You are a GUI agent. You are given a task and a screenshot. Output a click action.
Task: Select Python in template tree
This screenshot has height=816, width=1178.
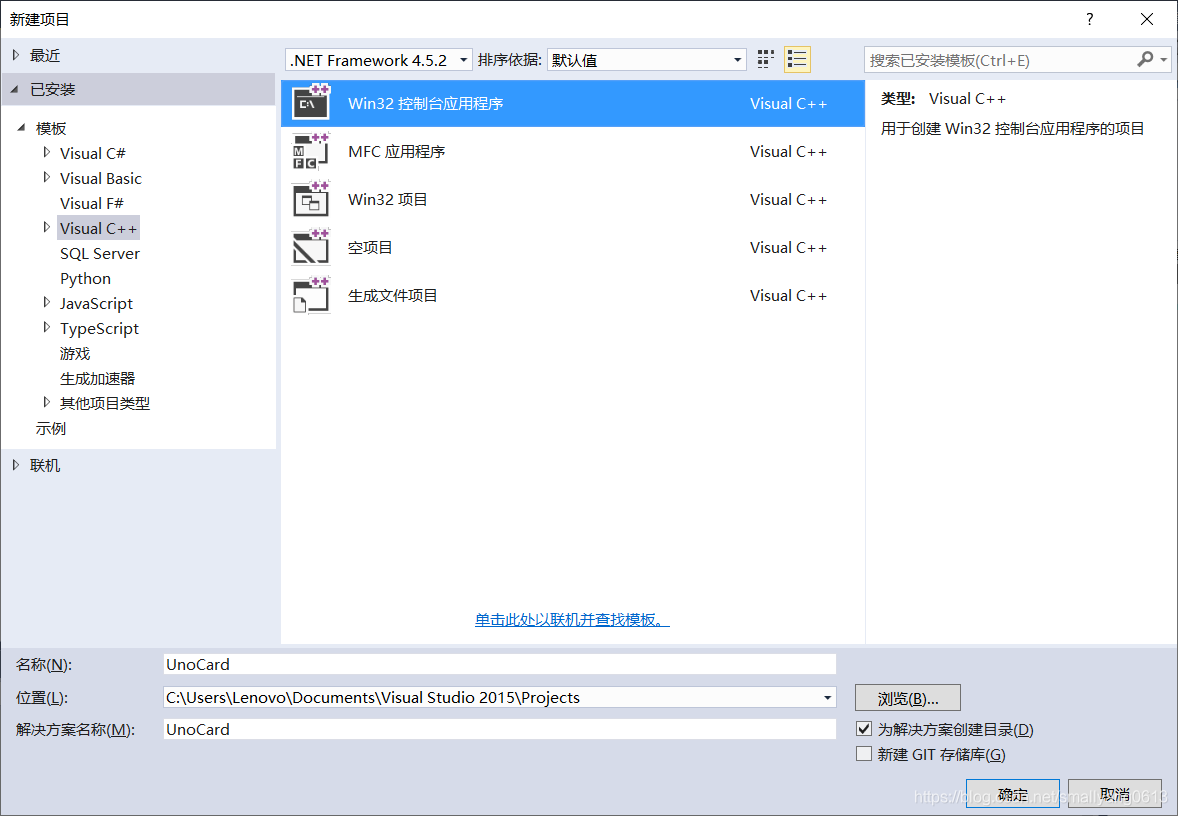pos(86,279)
